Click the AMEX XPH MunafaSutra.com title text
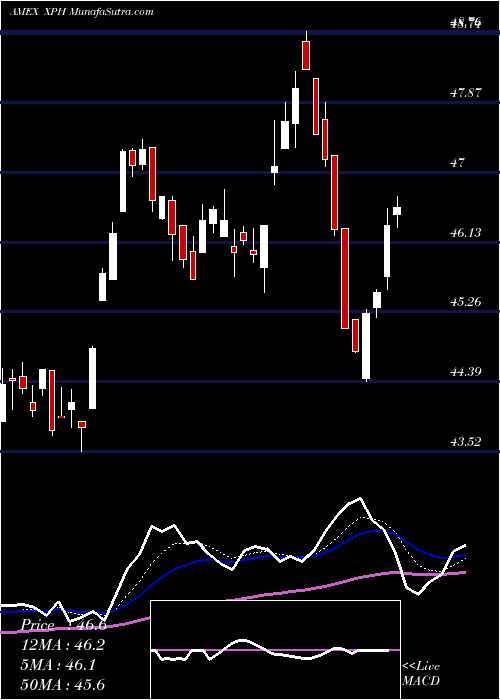 [x=81, y=12]
